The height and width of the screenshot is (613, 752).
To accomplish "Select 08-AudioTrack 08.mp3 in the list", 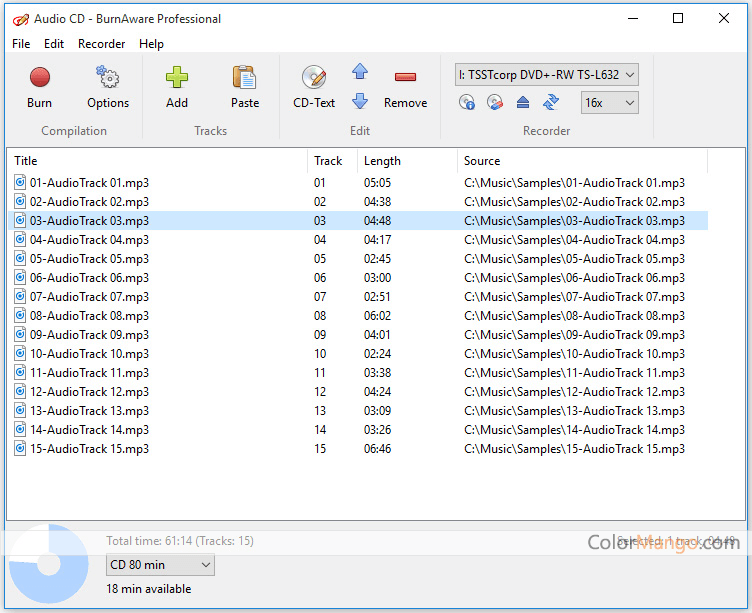I will pos(89,316).
